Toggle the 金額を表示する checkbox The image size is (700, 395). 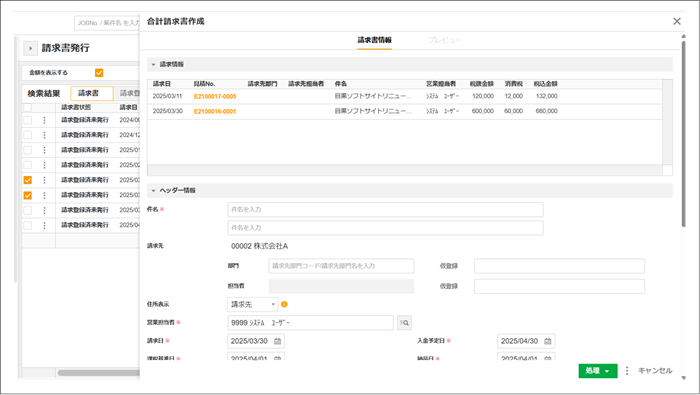pos(99,72)
